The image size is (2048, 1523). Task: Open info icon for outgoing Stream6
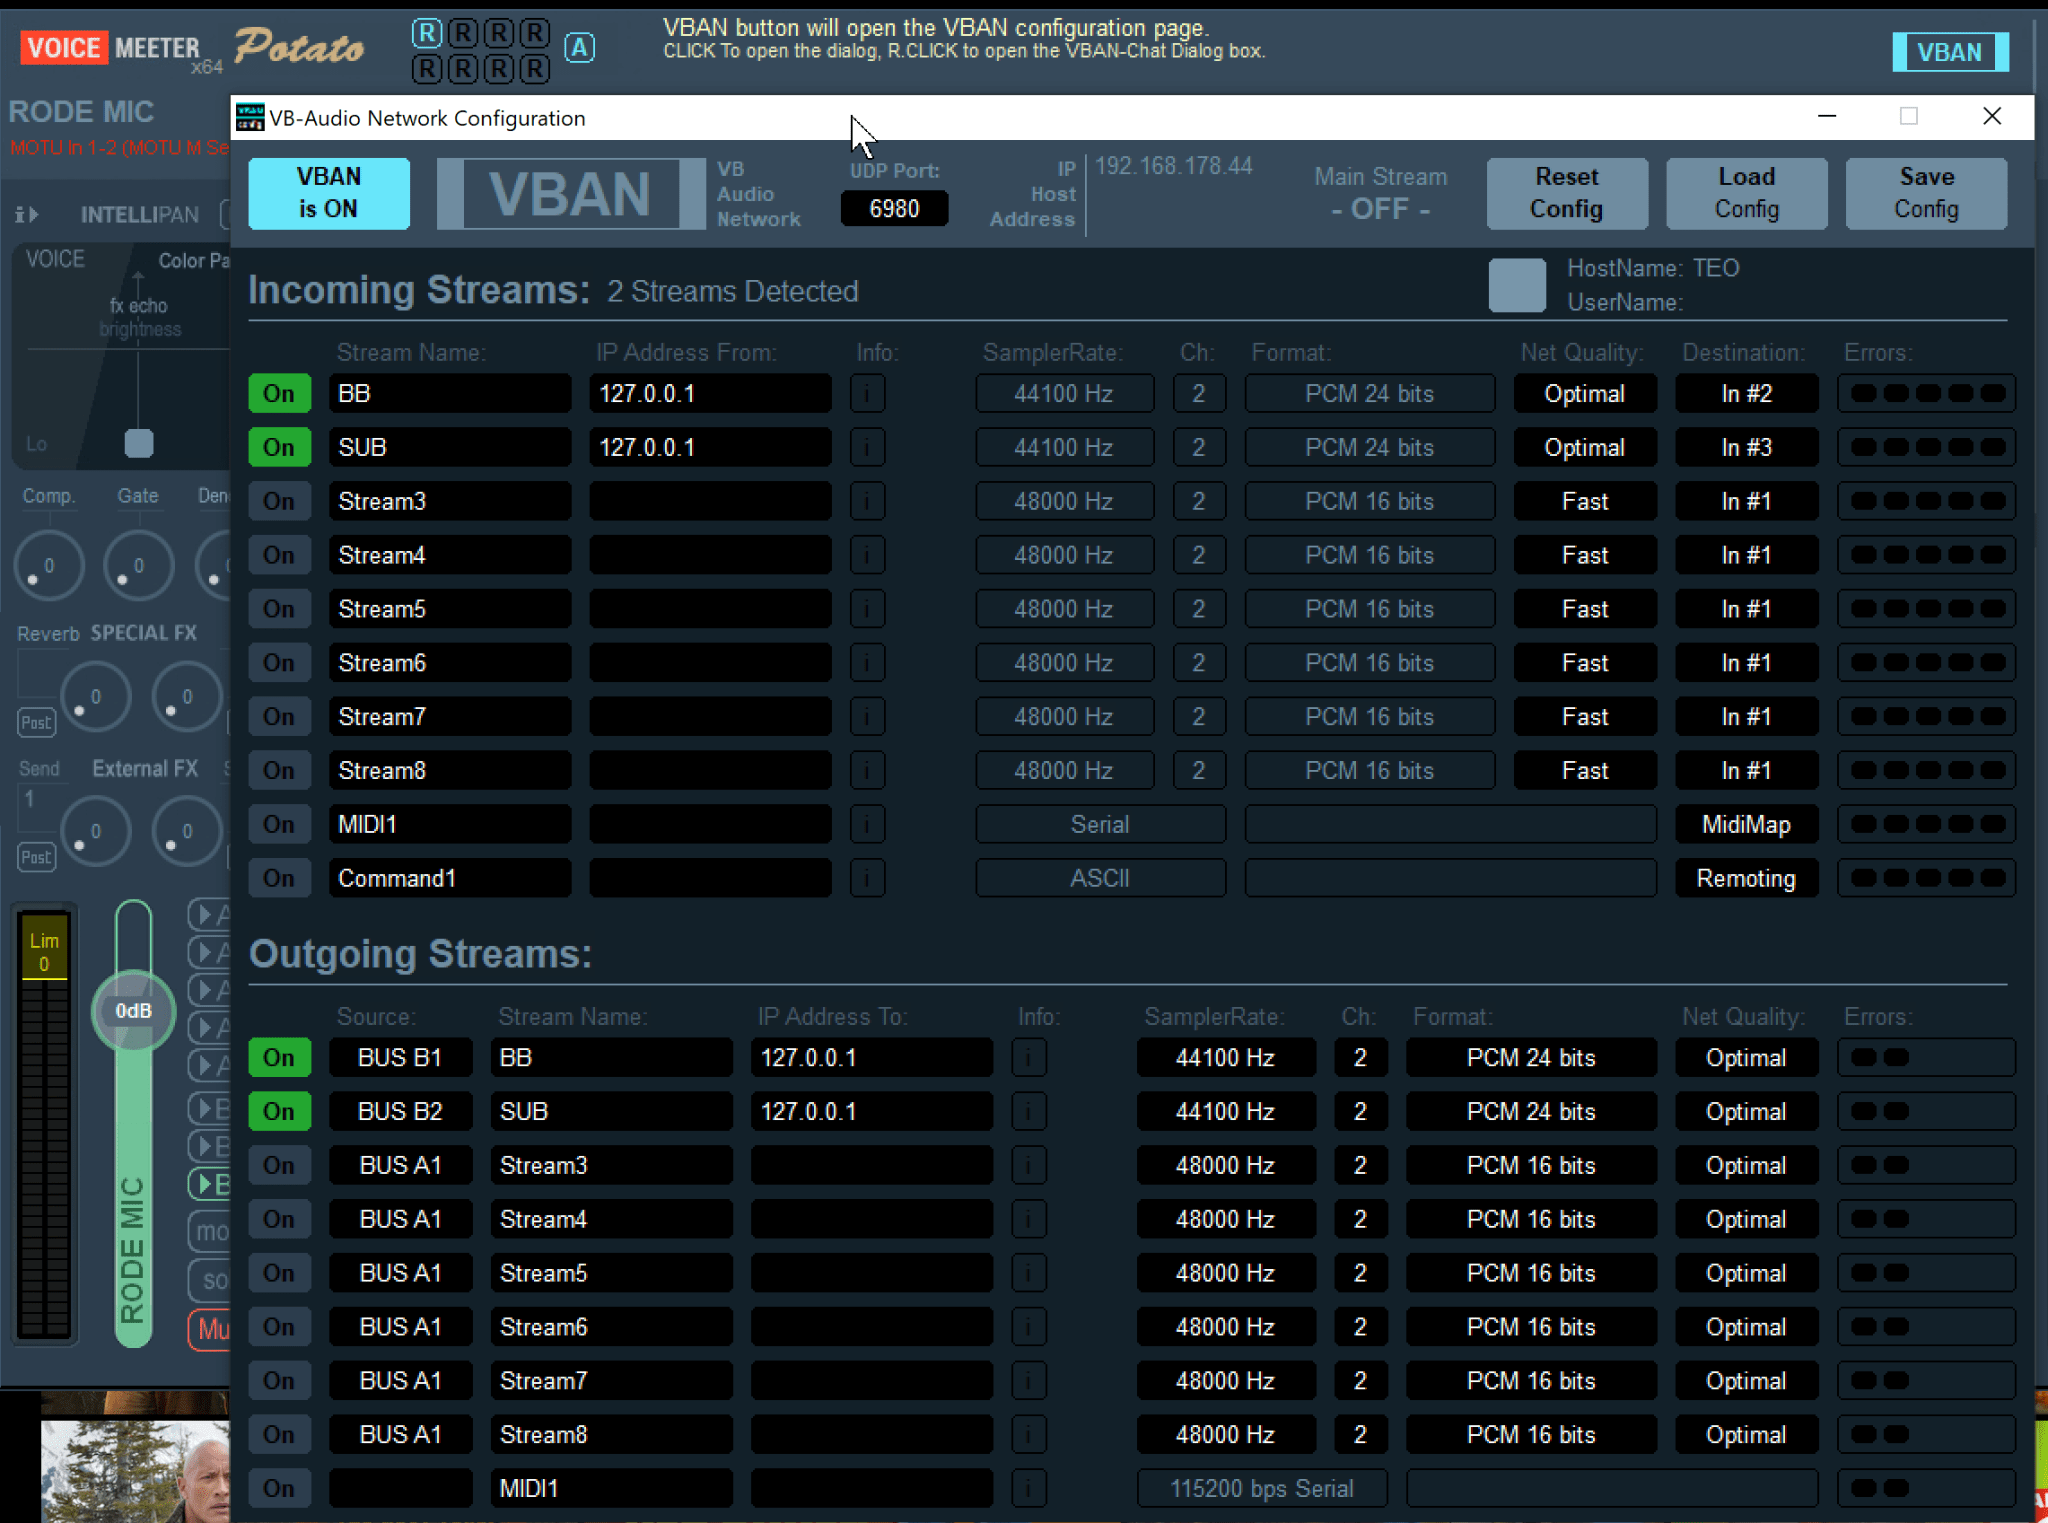tap(1029, 1327)
